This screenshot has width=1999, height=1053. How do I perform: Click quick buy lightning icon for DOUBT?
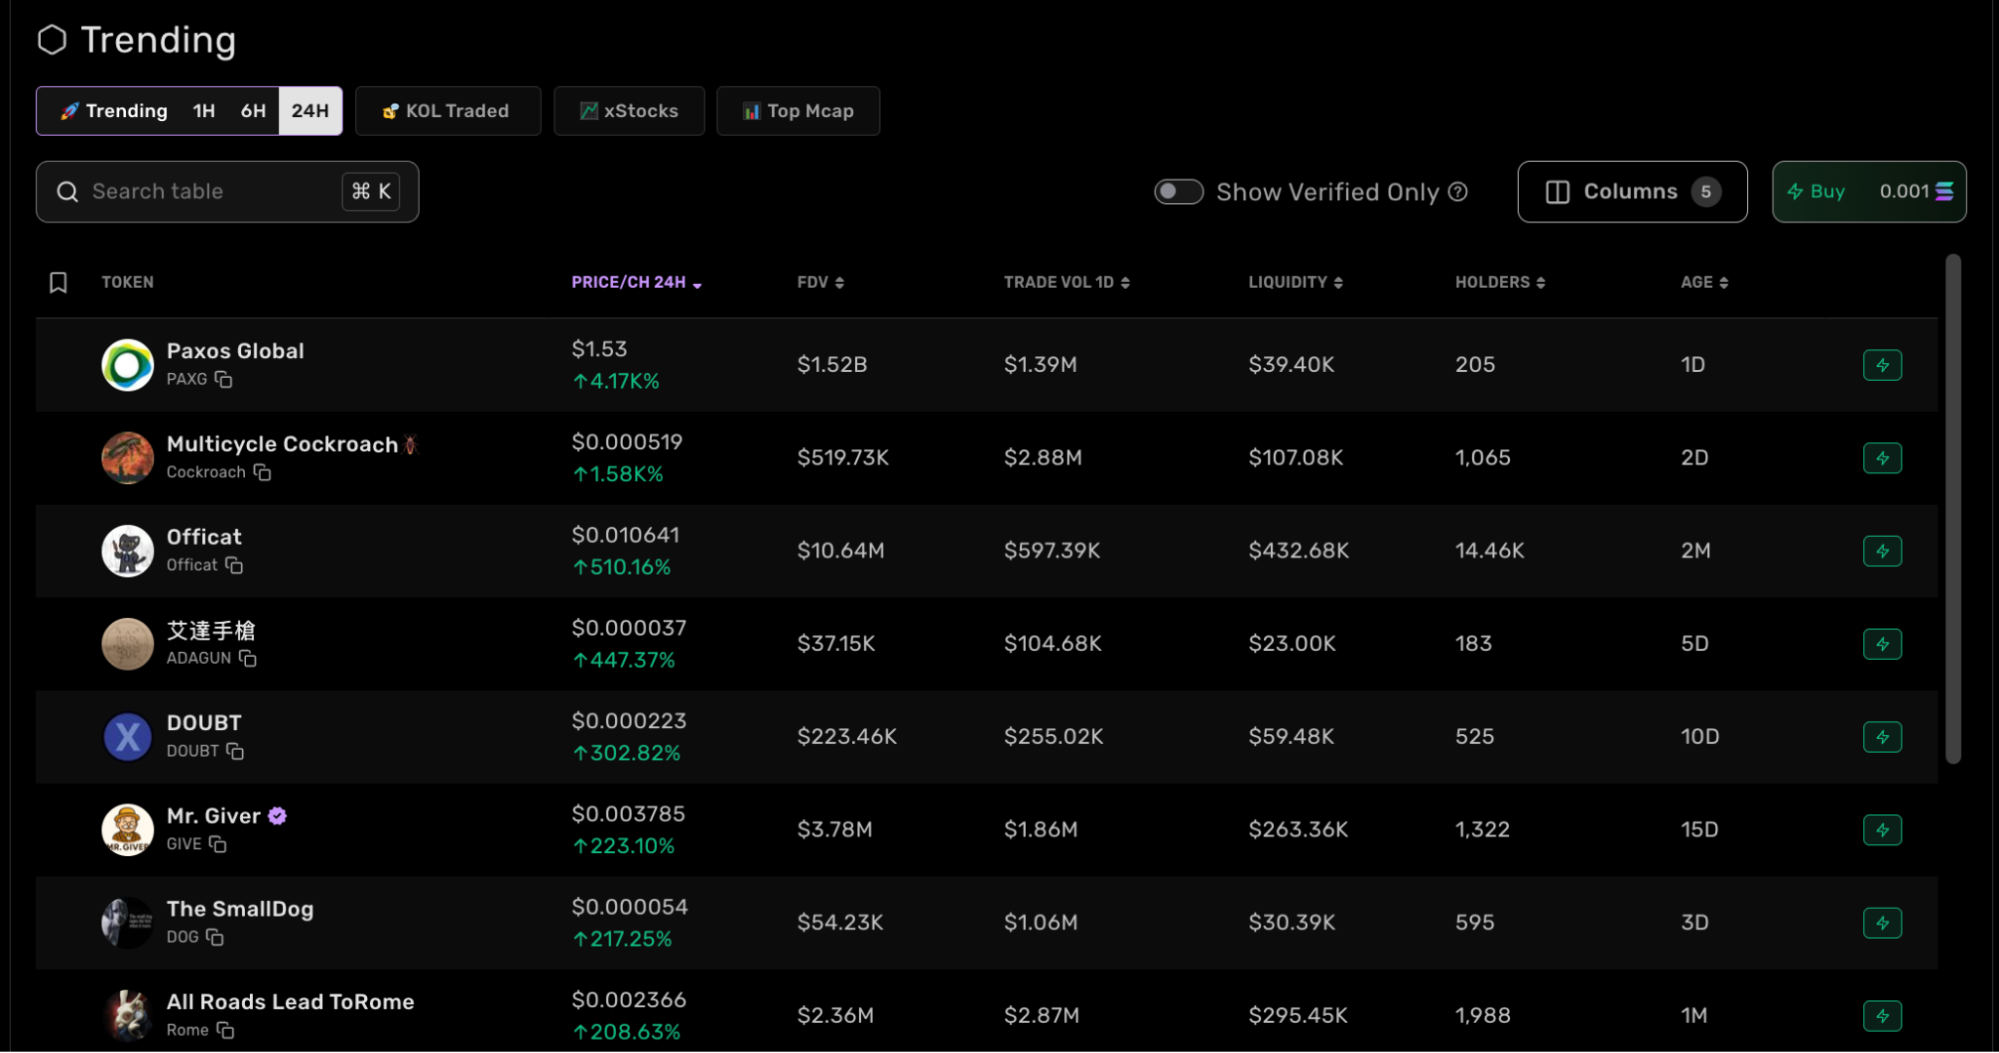pos(1882,737)
